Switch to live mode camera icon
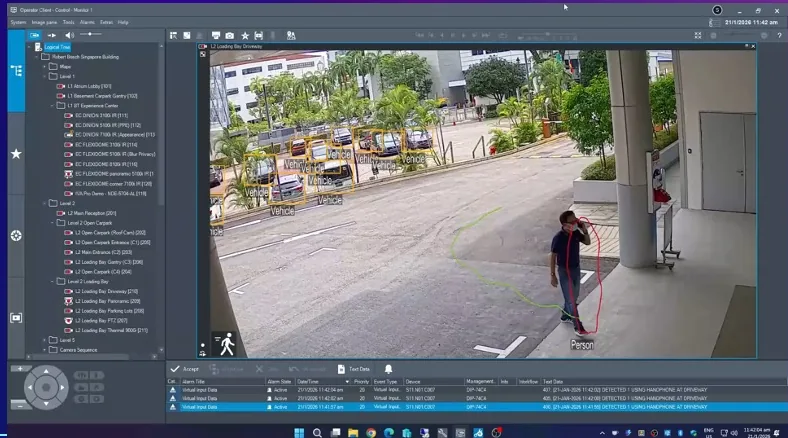 (x=35, y=35)
